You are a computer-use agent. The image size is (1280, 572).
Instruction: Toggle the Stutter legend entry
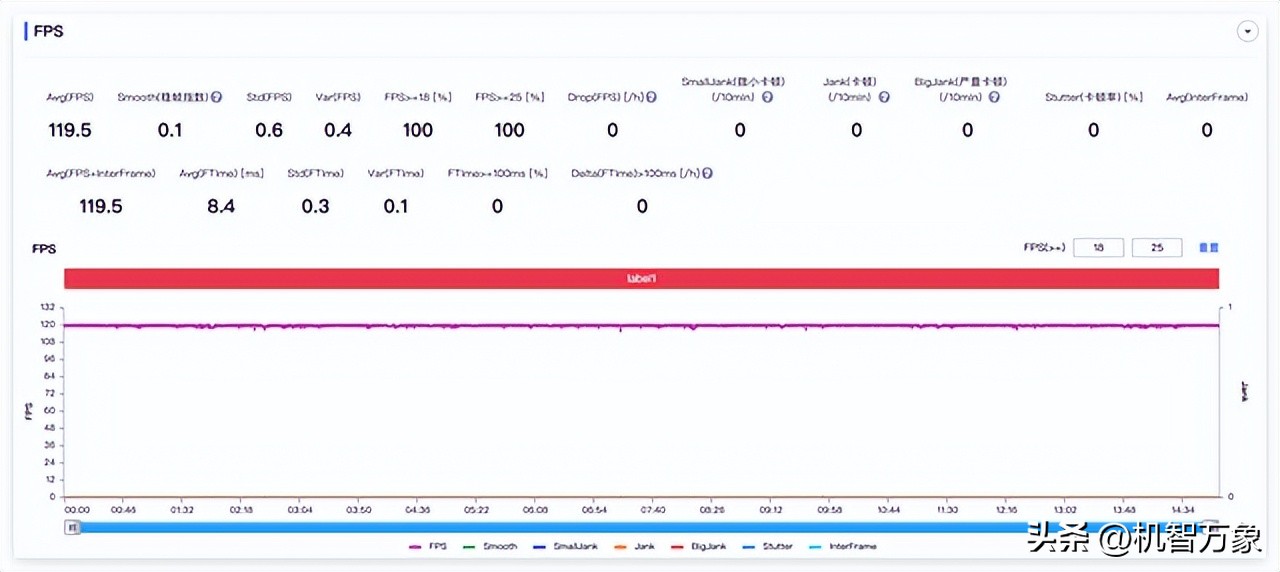coord(765,547)
